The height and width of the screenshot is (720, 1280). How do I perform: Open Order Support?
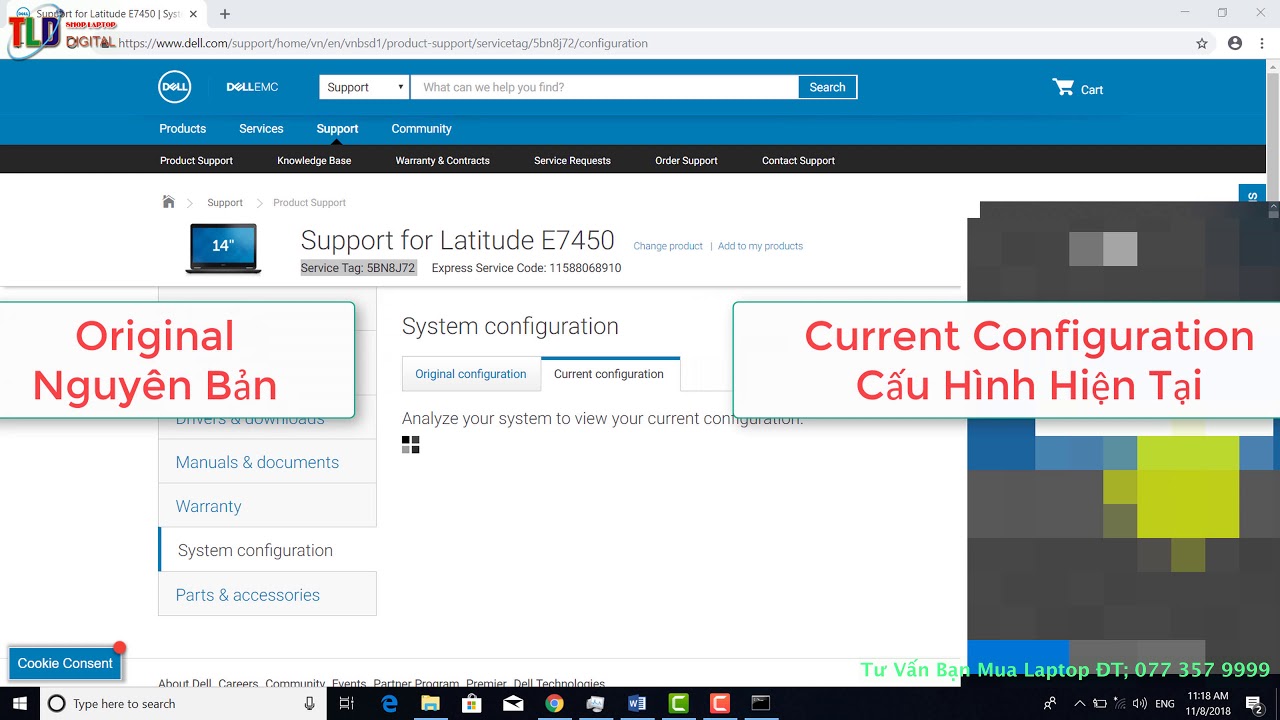point(686,160)
